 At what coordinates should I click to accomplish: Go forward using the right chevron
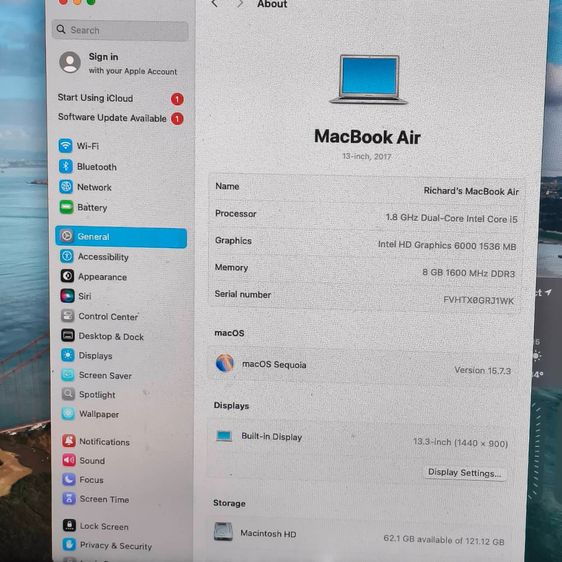pyautogui.click(x=240, y=4)
